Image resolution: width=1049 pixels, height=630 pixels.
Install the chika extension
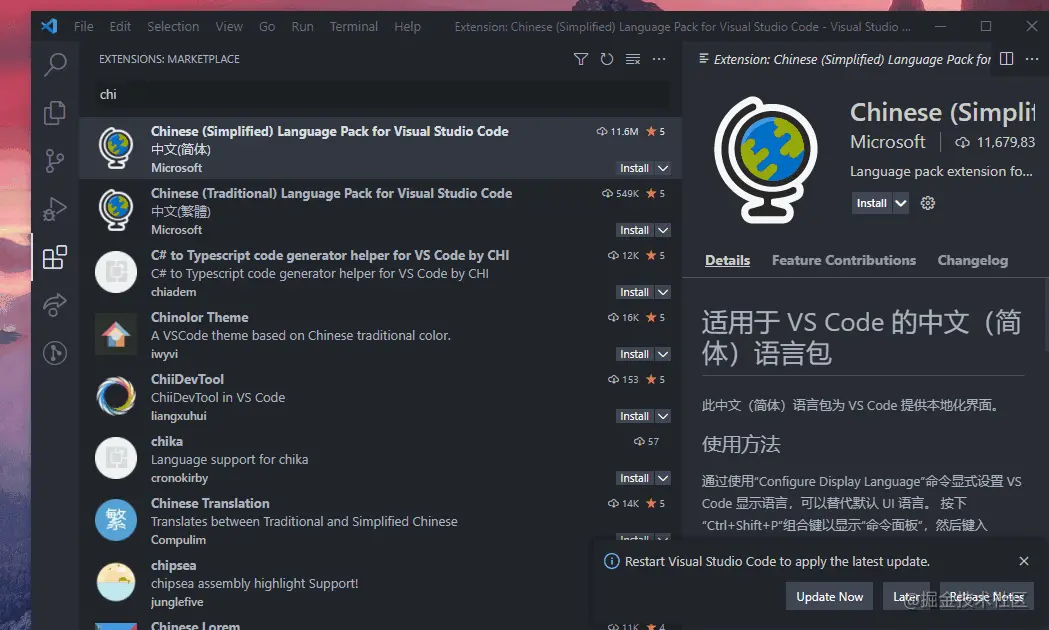click(634, 478)
